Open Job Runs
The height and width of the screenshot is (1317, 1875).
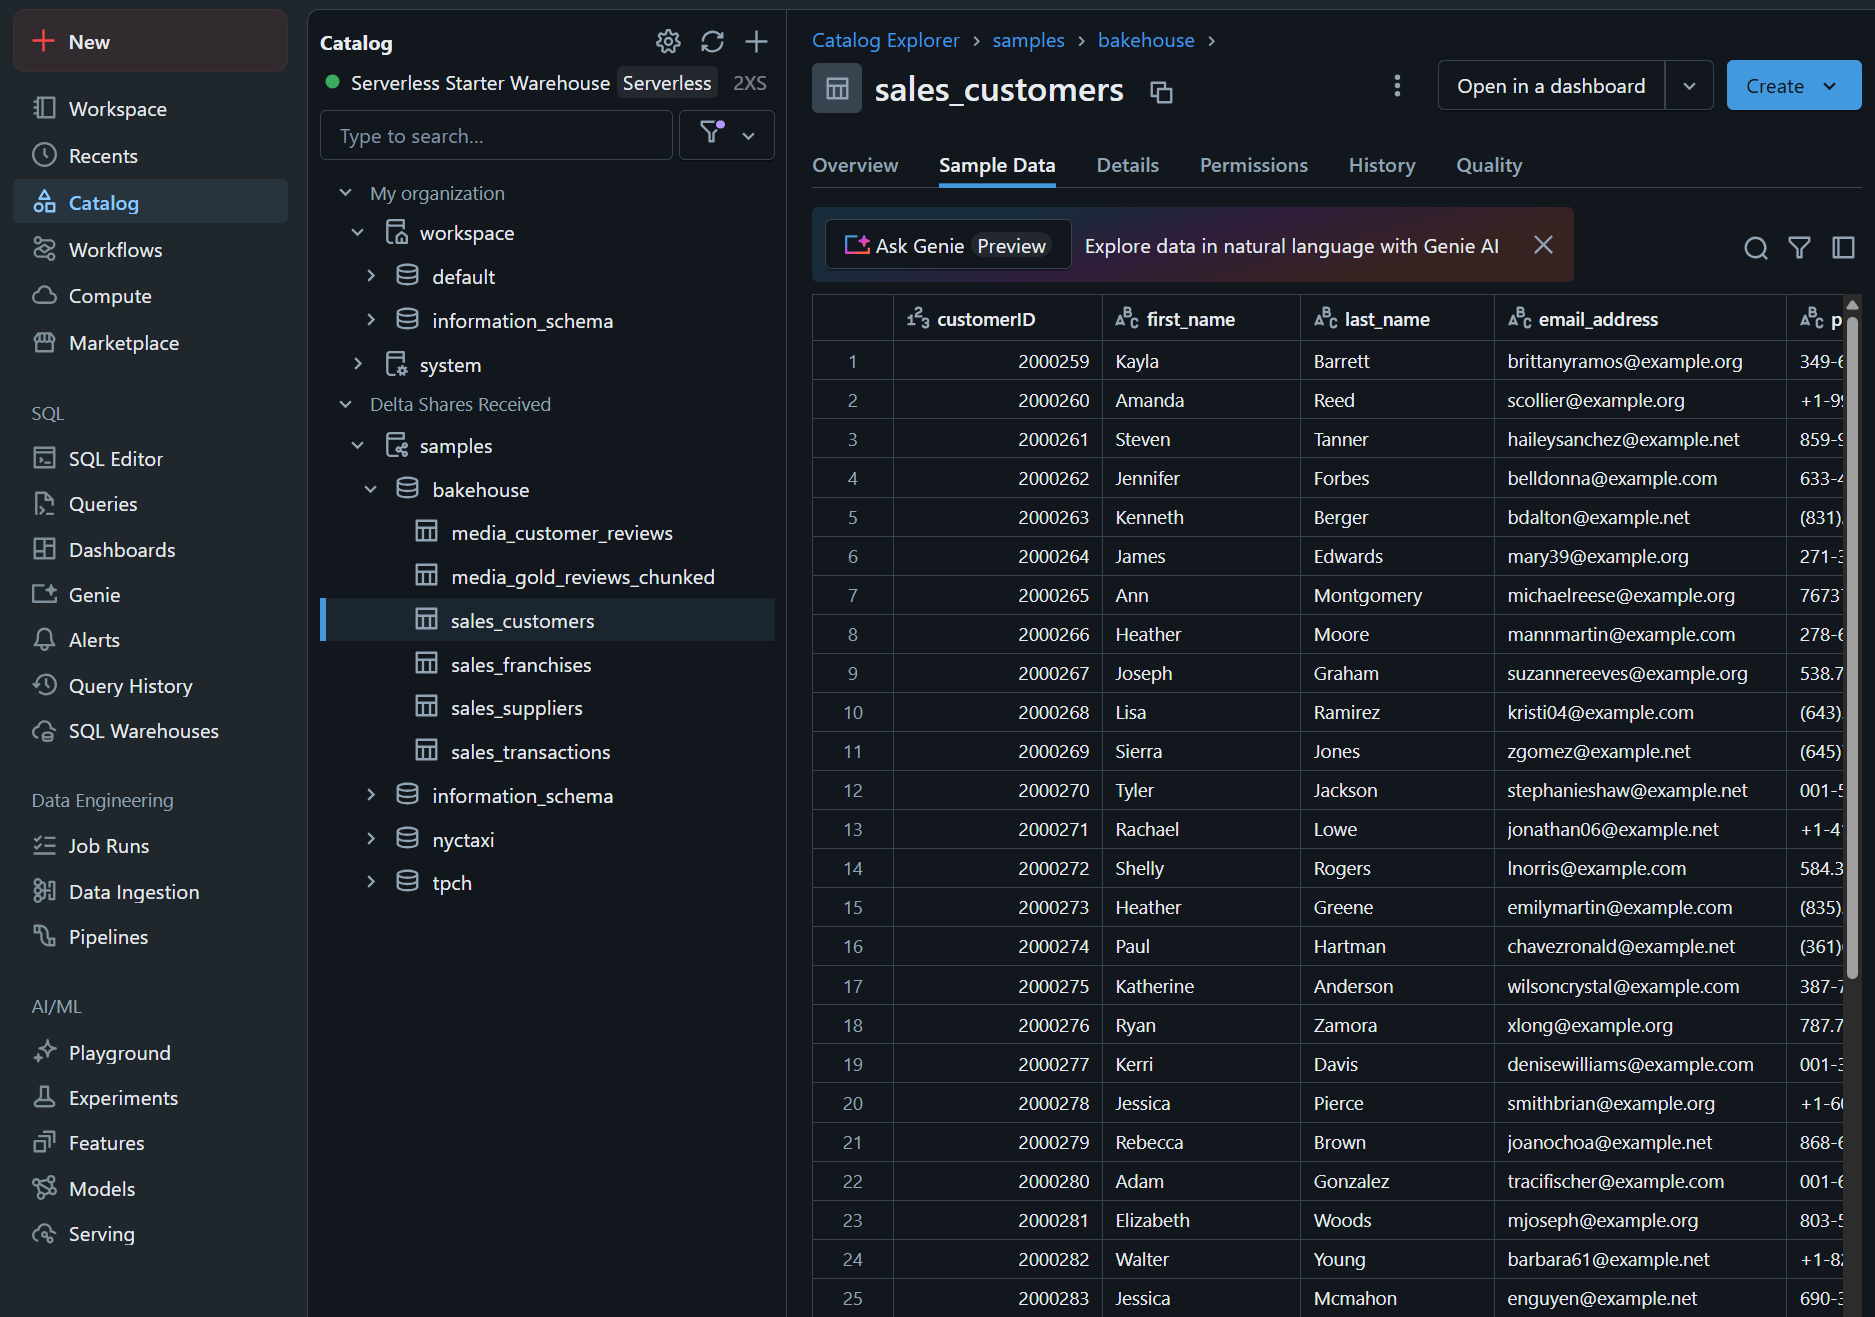pyautogui.click(x=150, y=846)
